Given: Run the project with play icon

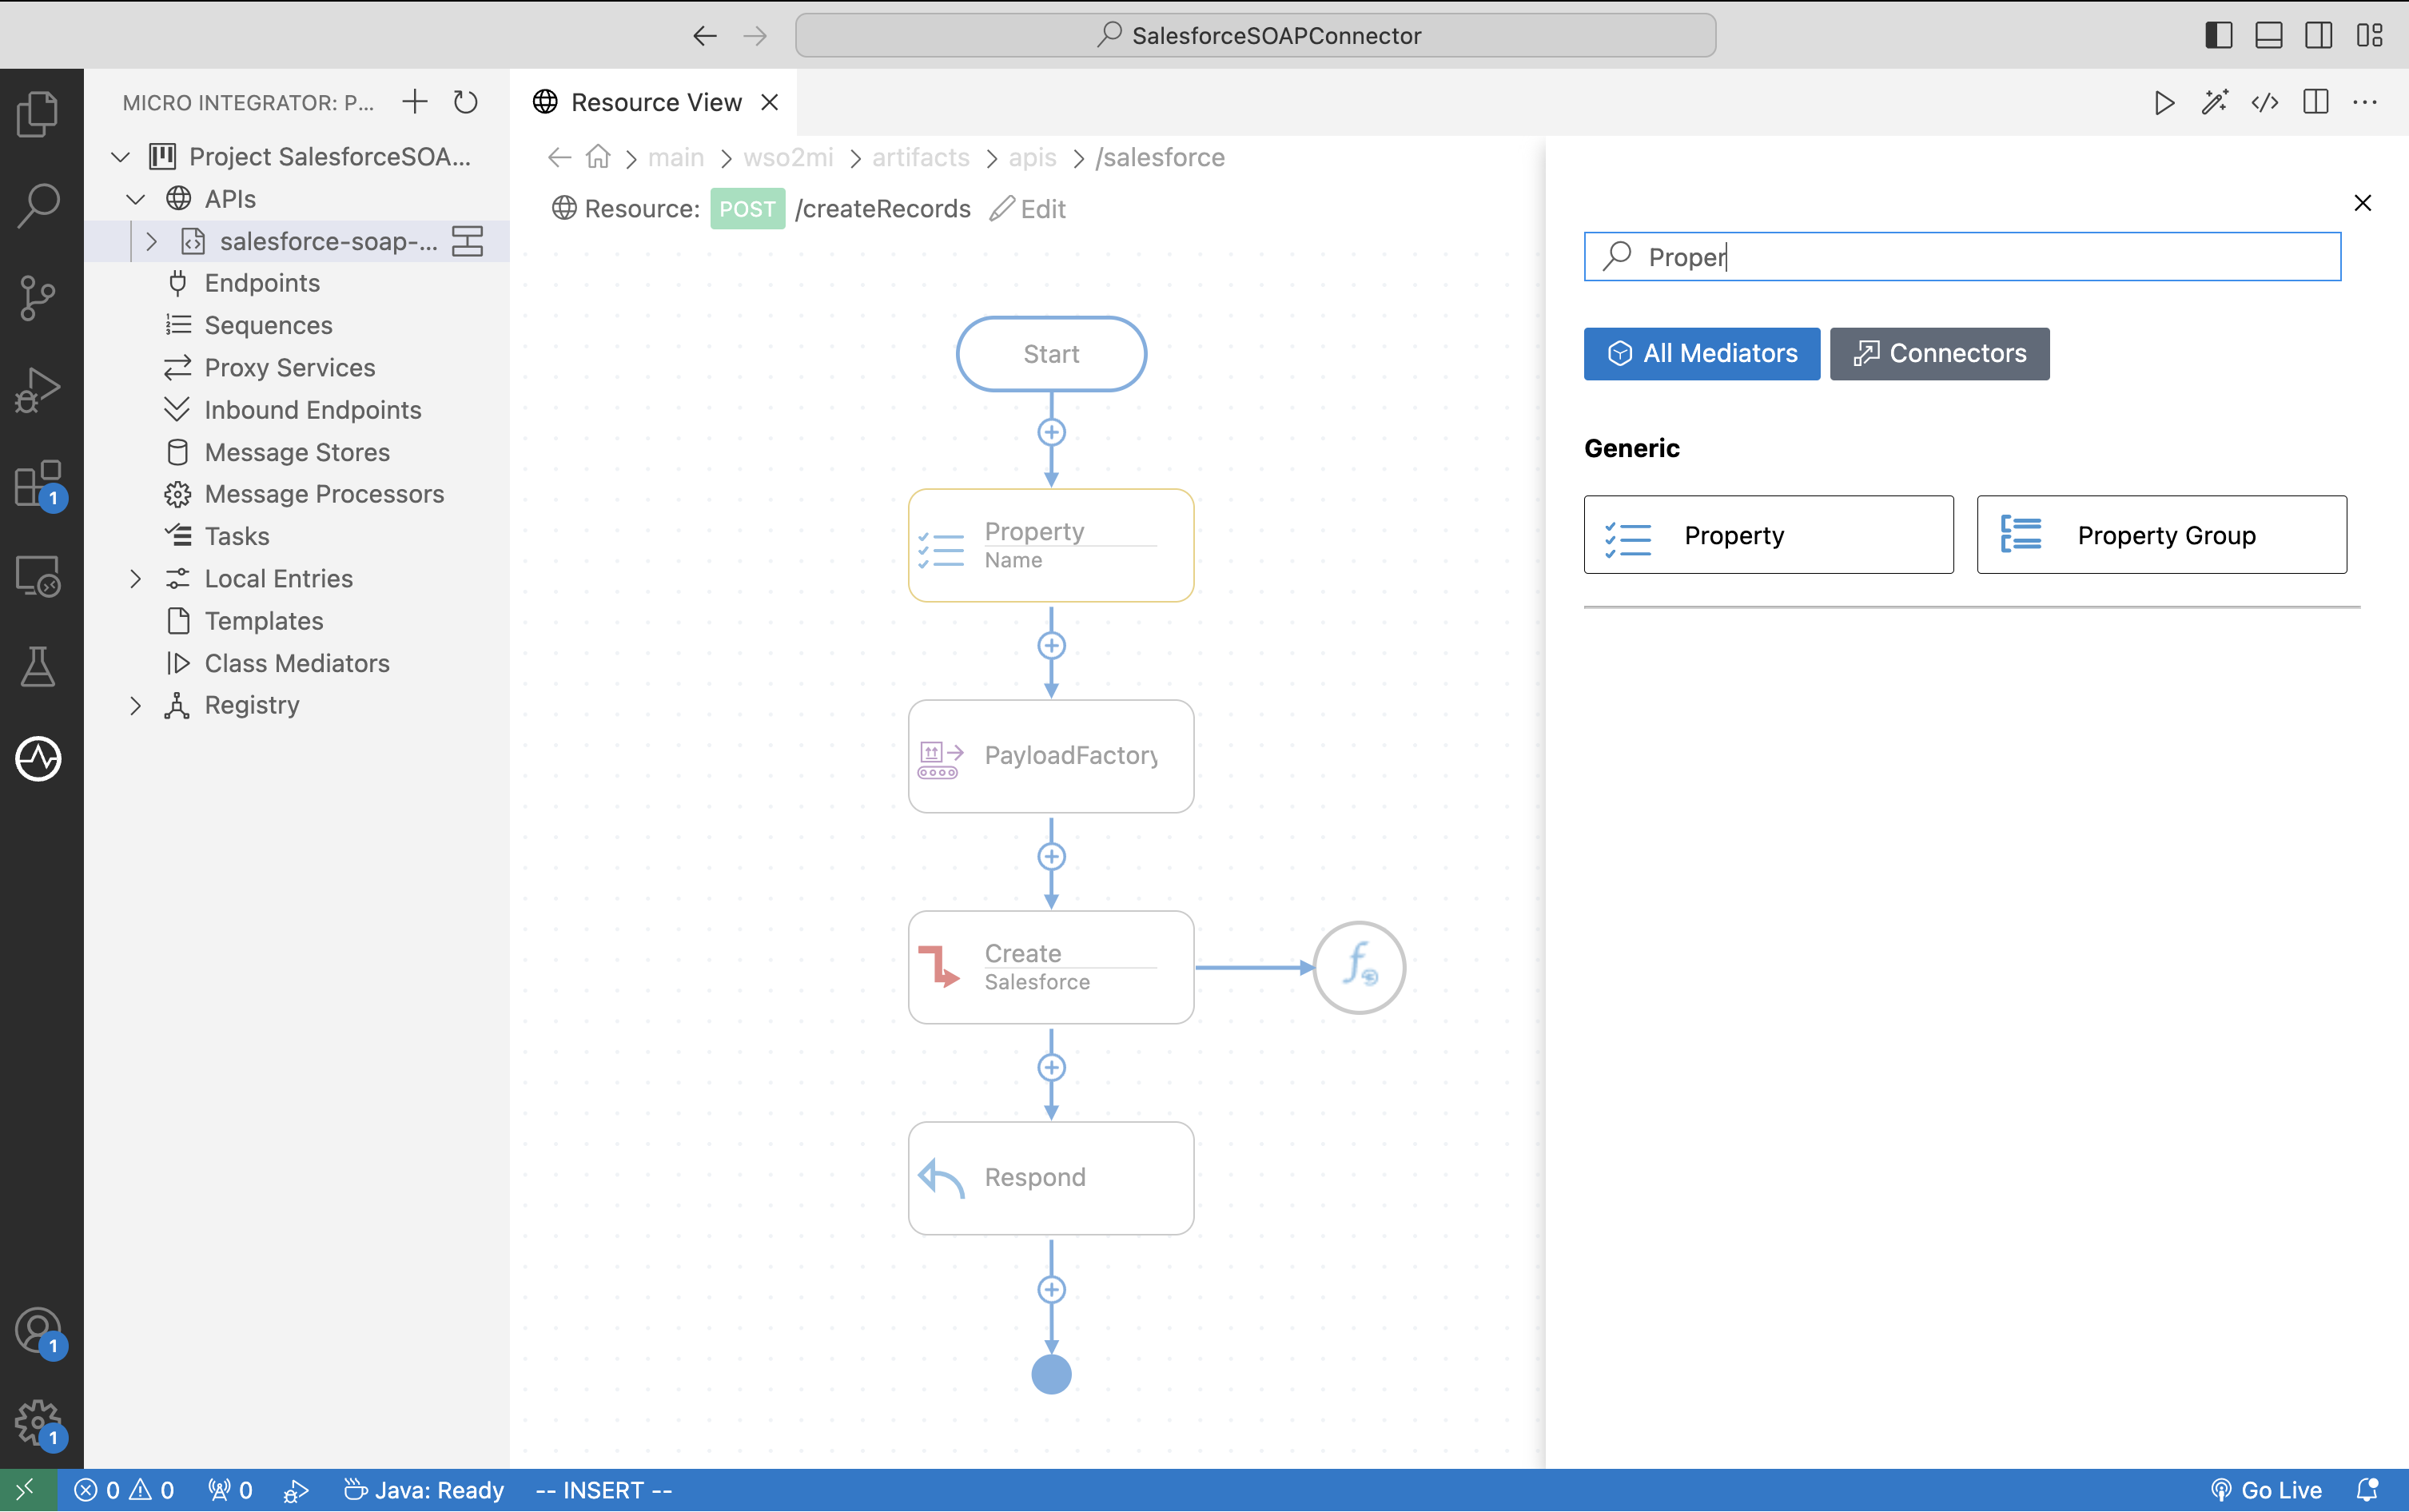Looking at the screenshot, I should [2164, 102].
